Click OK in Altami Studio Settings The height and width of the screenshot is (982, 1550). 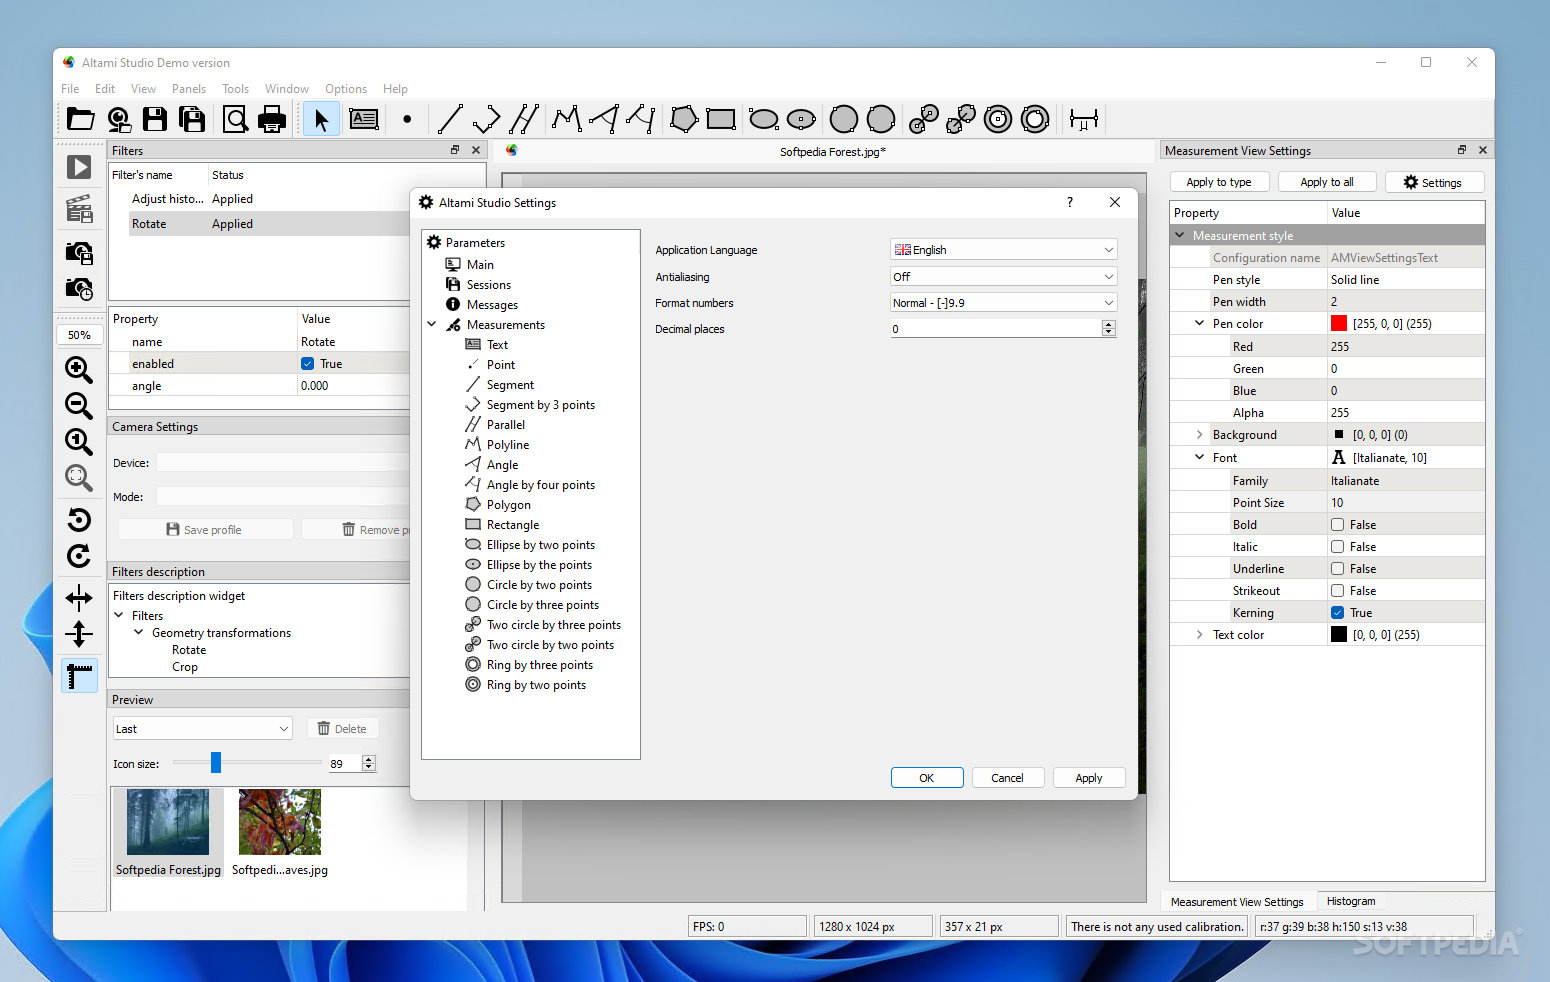pos(927,778)
